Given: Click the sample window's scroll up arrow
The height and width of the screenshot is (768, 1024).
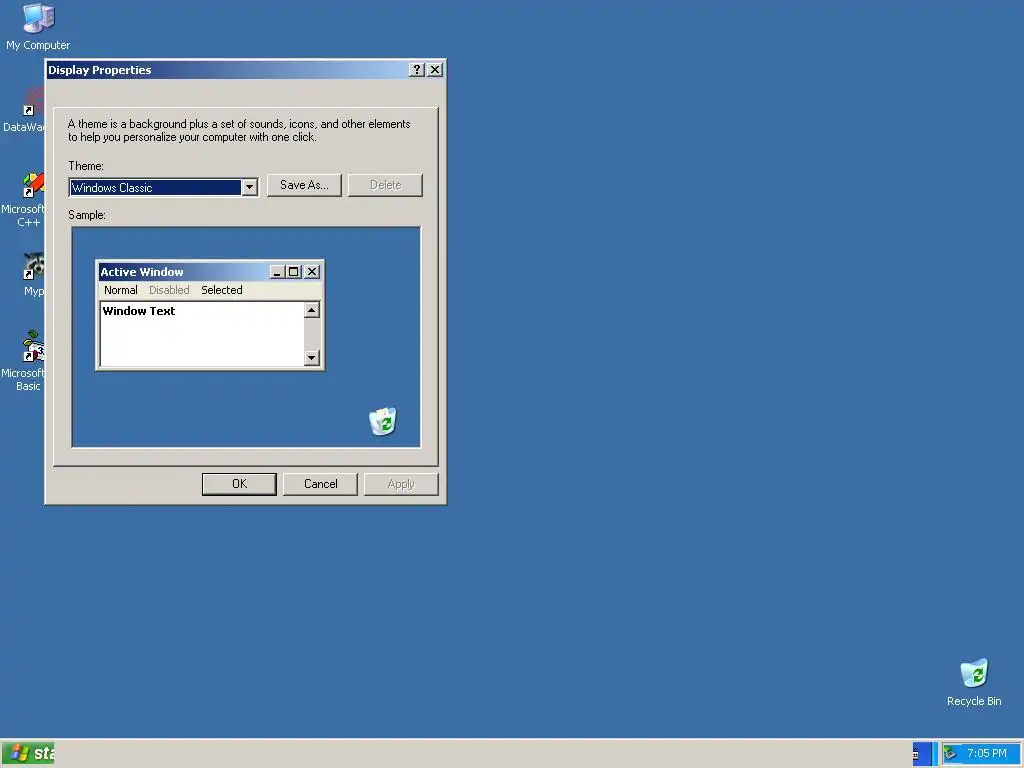Looking at the screenshot, I should pyautogui.click(x=312, y=310).
